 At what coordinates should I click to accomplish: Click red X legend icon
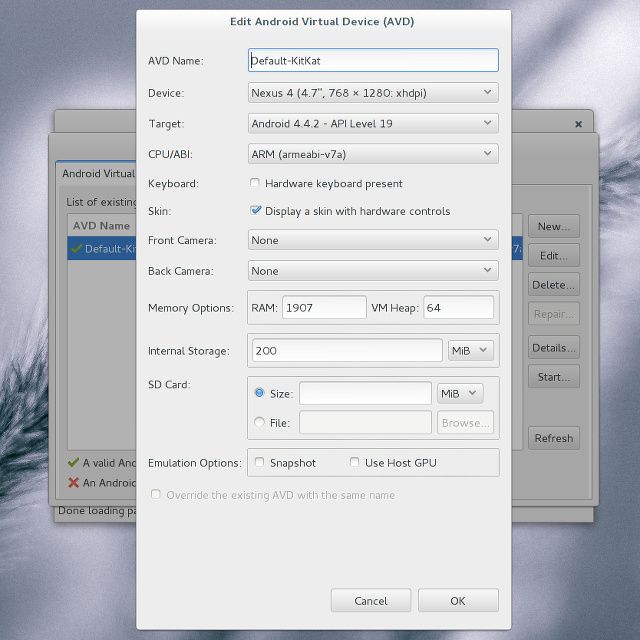pyautogui.click(x=73, y=482)
